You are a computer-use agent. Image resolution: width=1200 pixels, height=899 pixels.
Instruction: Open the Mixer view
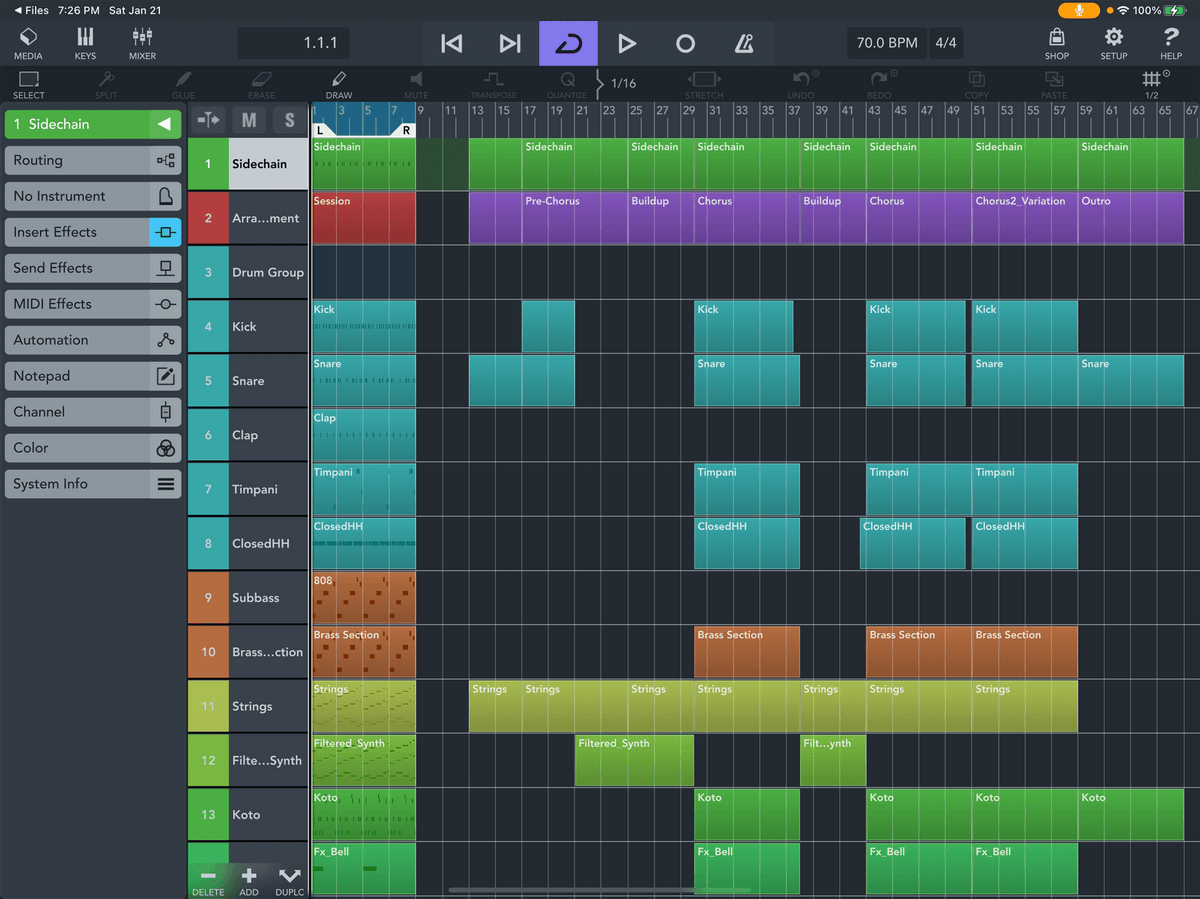pos(141,43)
